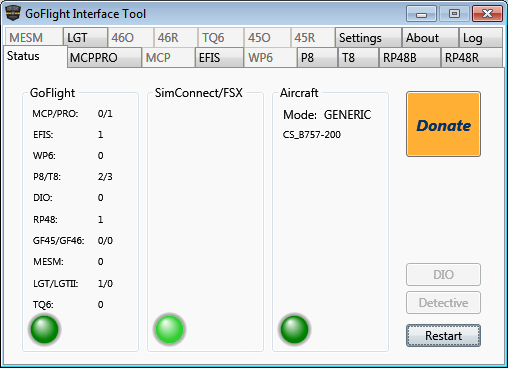Open the T8 tab

coord(358,58)
